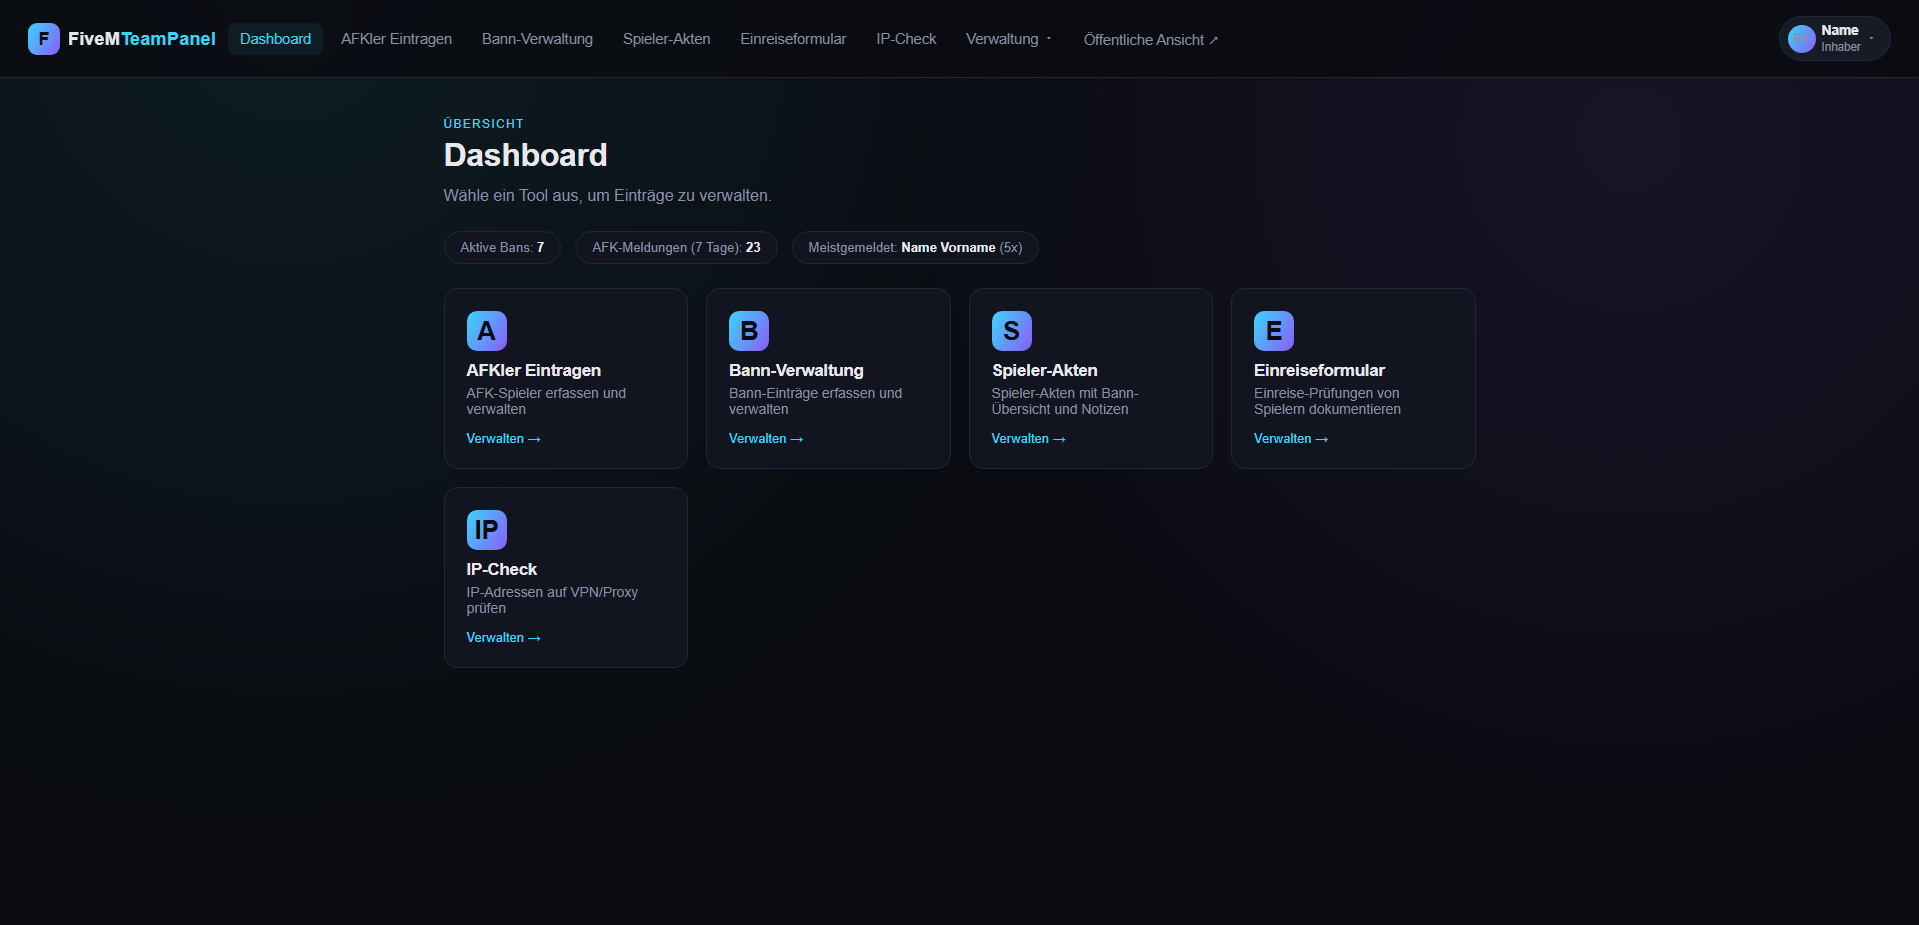Click the Spieler-Akten card title
This screenshot has width=1919, height=925.
click(1044, 370)
